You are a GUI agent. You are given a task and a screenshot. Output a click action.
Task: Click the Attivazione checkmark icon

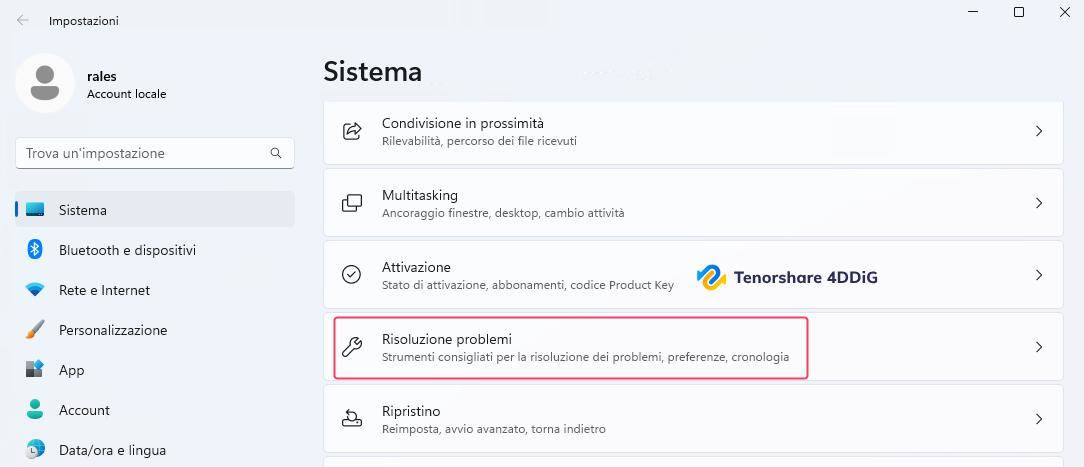point(352,275)
